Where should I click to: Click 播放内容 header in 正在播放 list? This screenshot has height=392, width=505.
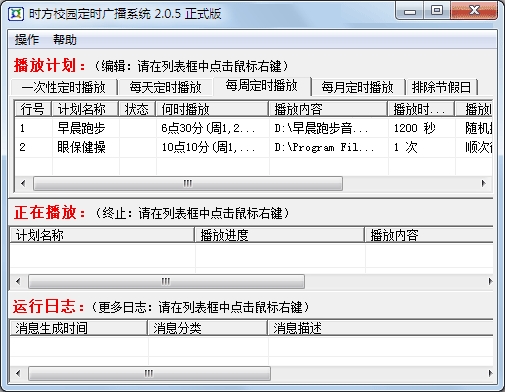coord(429,235)
